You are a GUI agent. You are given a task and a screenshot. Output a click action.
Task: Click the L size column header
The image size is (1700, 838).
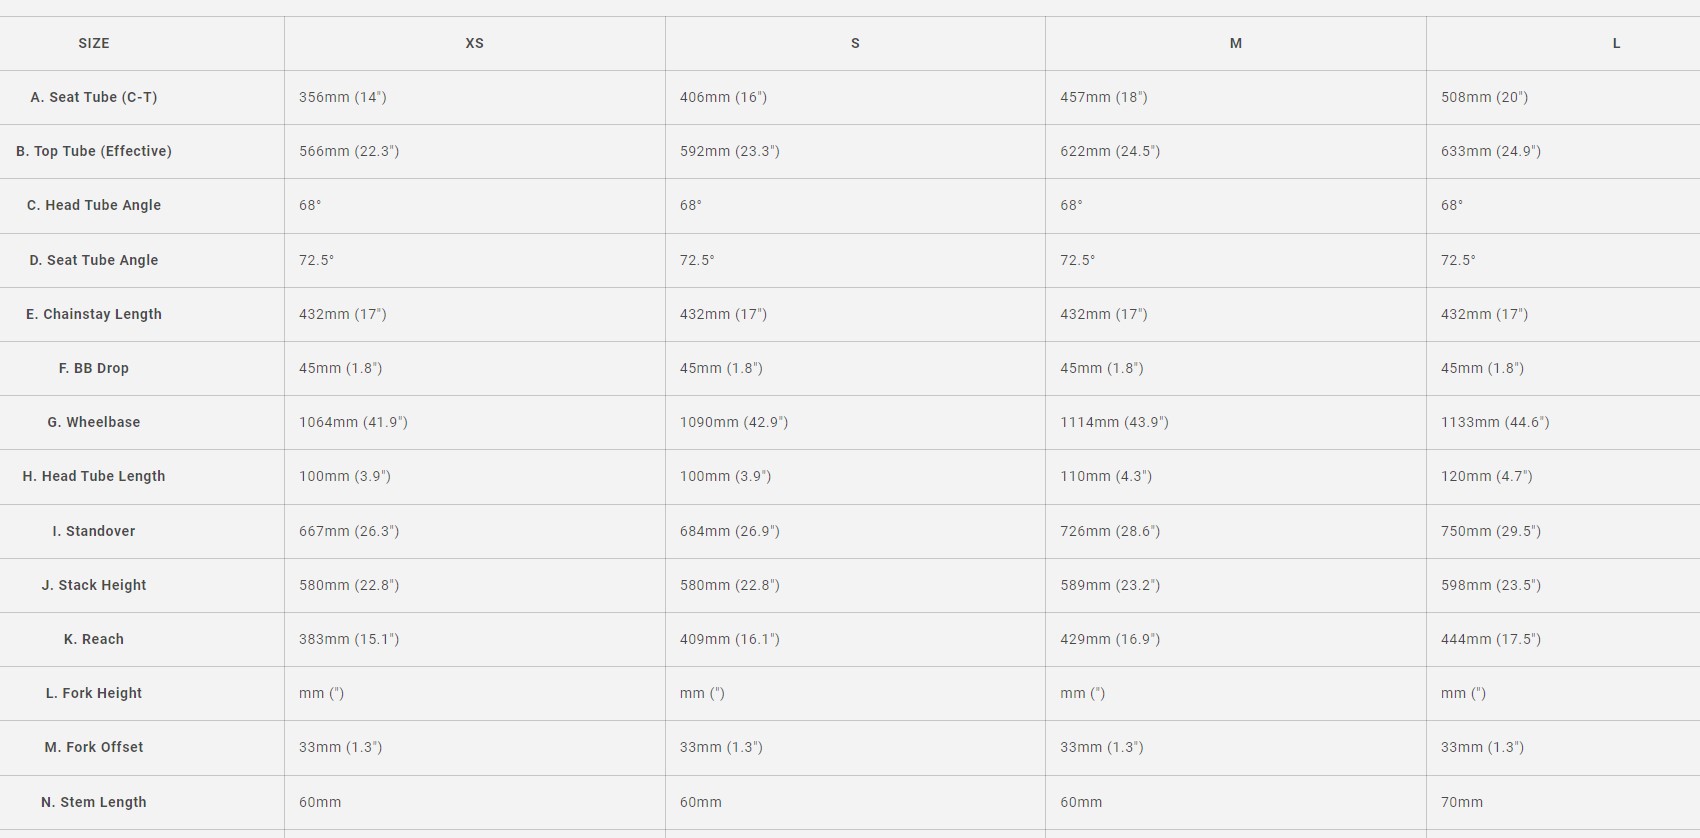1616,43
